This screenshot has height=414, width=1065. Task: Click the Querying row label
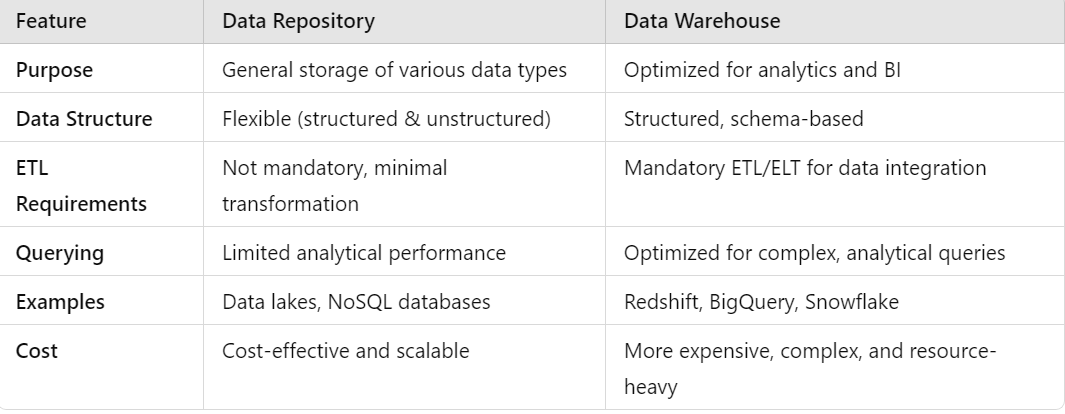click(x=60, y=253)
